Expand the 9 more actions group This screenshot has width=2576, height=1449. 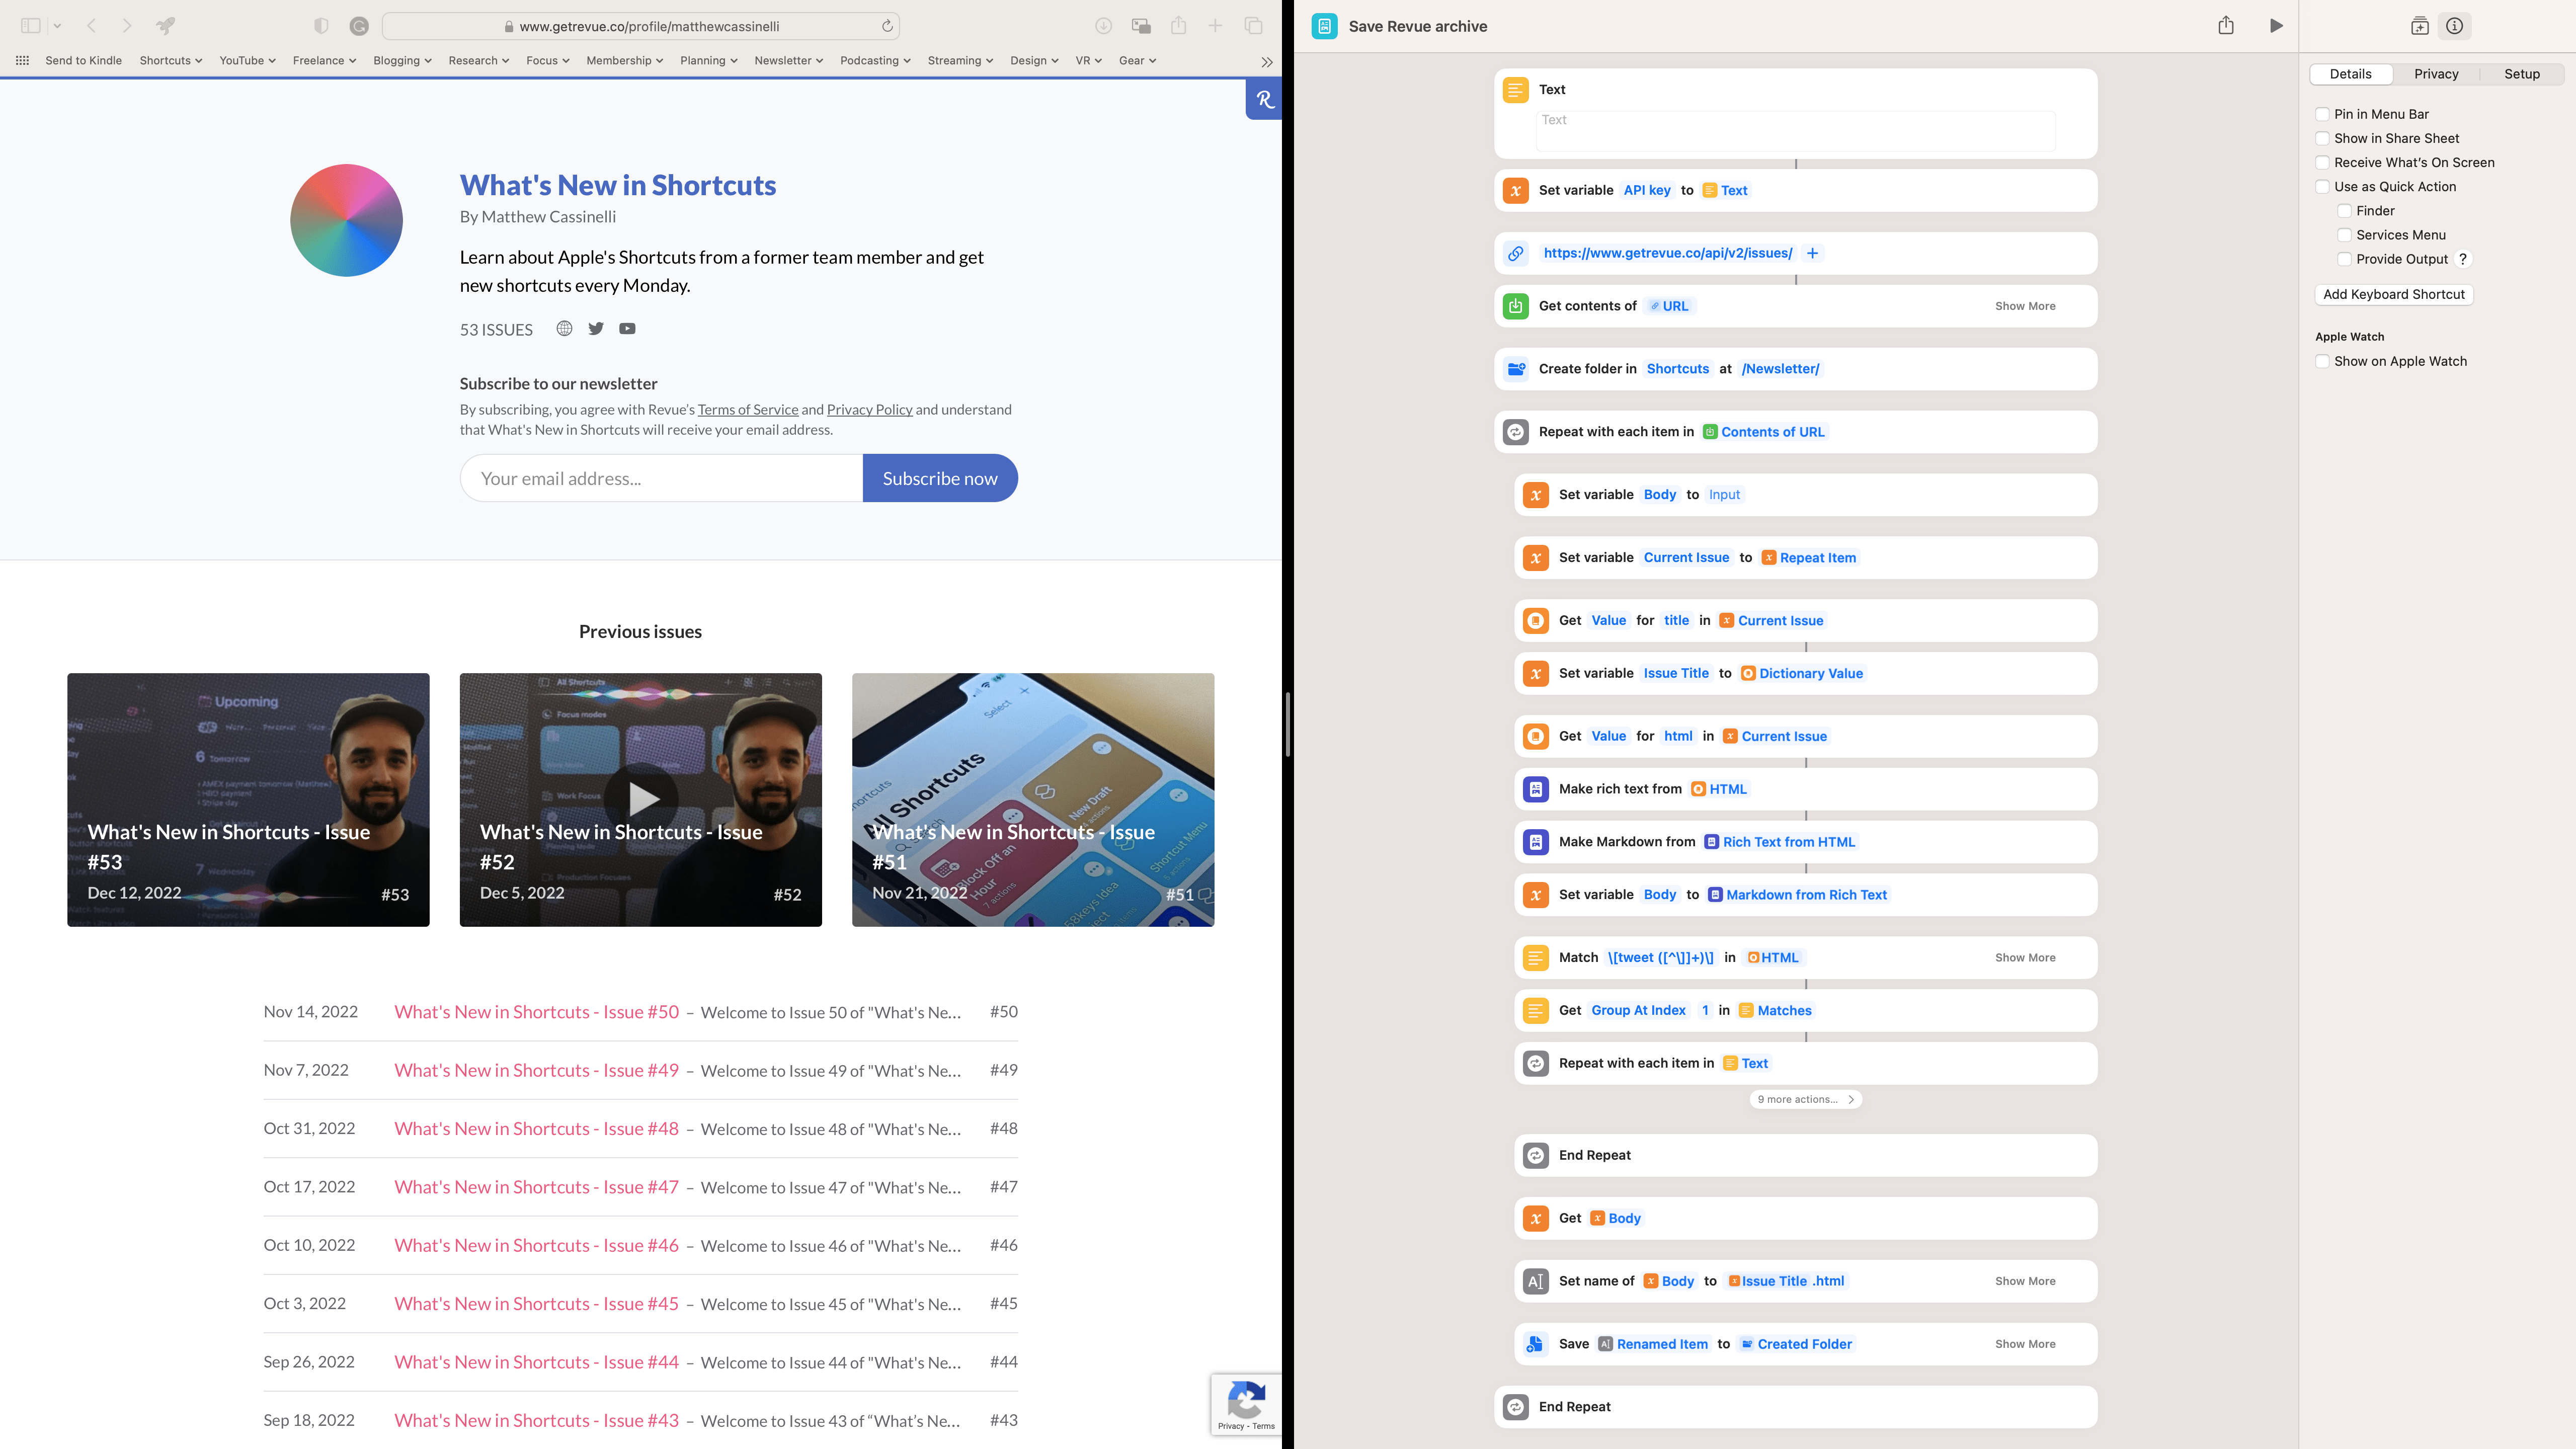click(x=1805, y=1099)
